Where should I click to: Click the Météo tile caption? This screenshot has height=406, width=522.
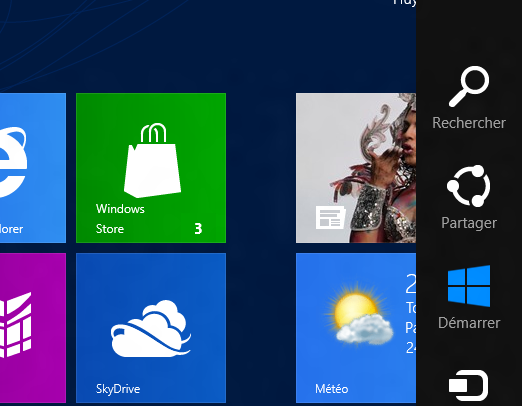(x=332, y=389)
